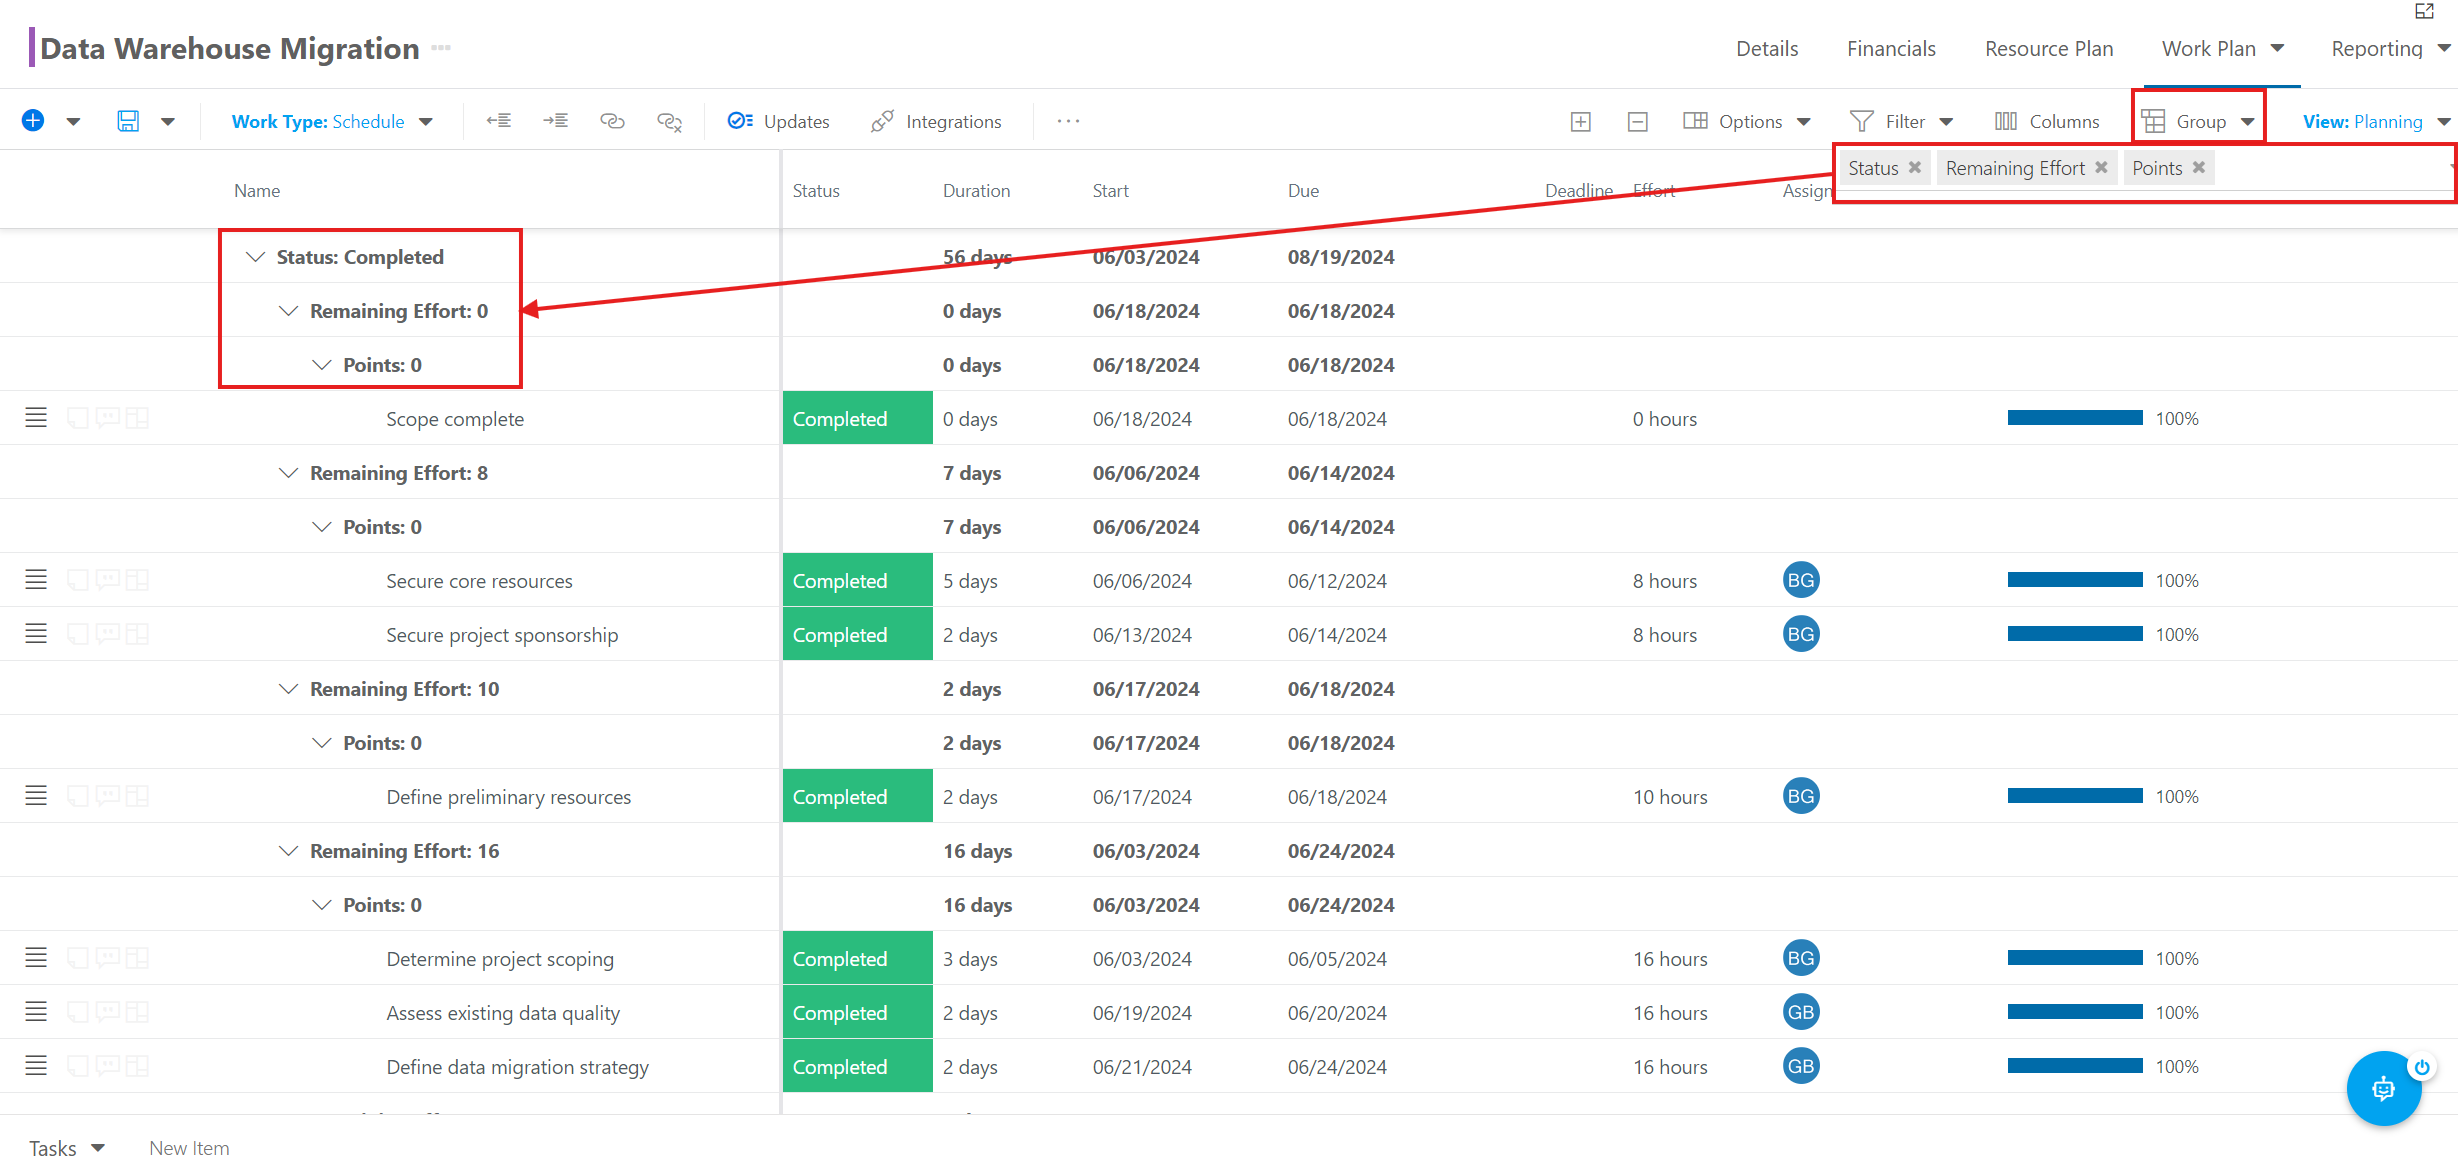Click the expand all plus-box icon
Screen dimensions: 2459x1168
1581,121
